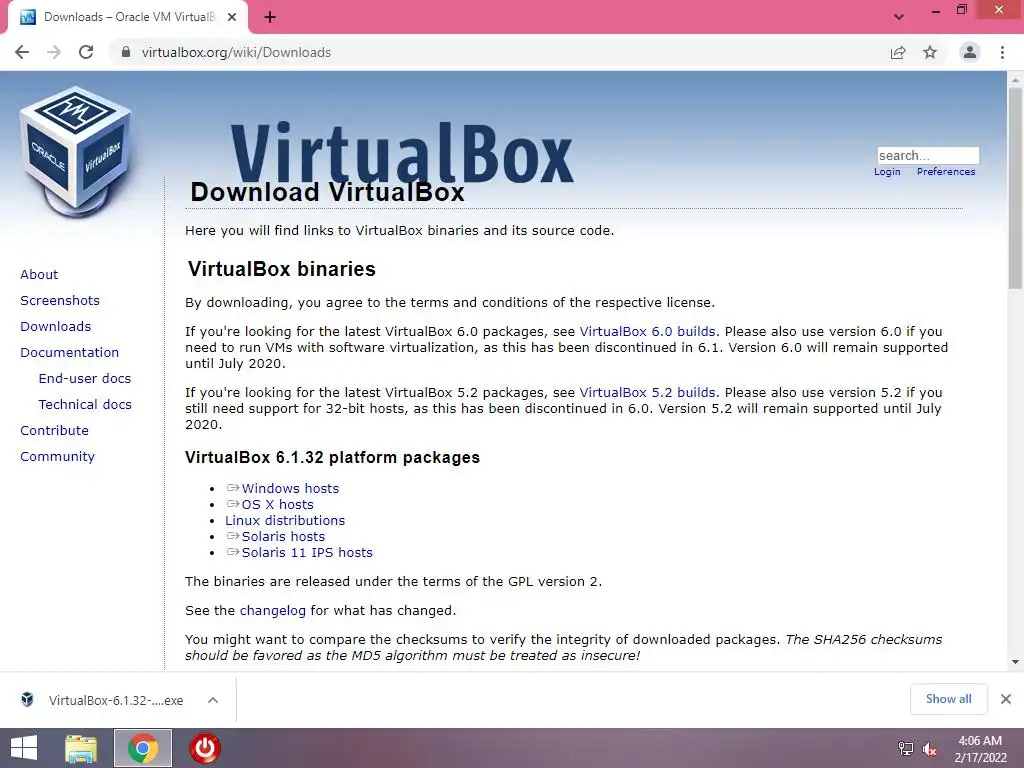Screen dimensions: 1024x768
Task: Download the Windows hosts package
Action: click(x=290, y=488)
